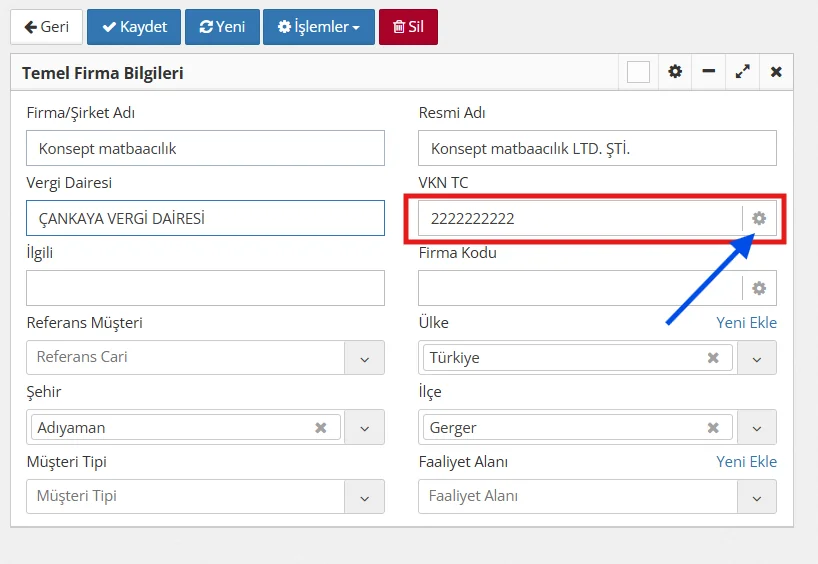Expand the panel to fullscreen

pos(742,71)
